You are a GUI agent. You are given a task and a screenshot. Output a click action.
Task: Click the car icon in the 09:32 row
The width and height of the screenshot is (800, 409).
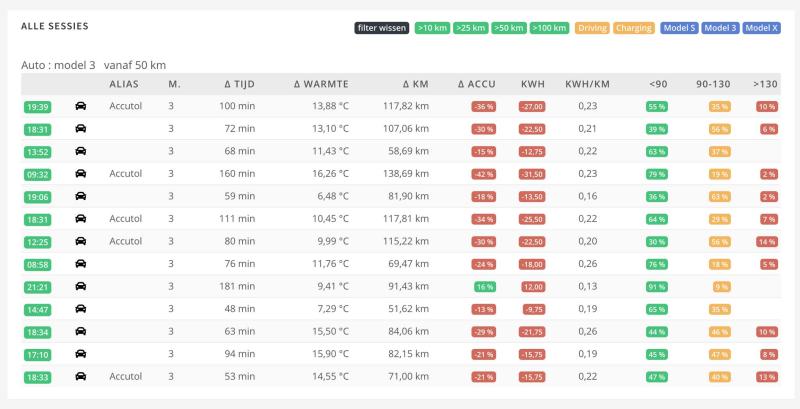(81, 174)
